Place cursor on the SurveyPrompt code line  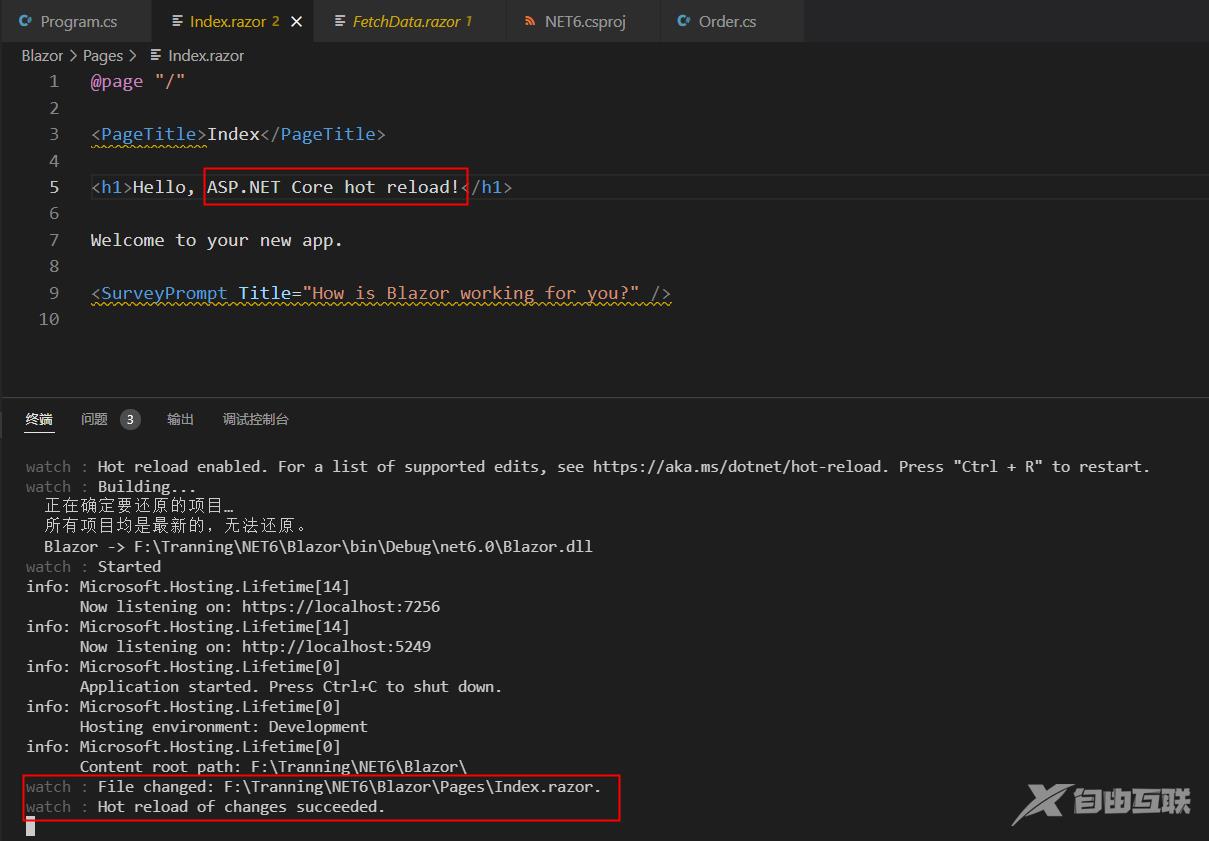click(380, 294)
